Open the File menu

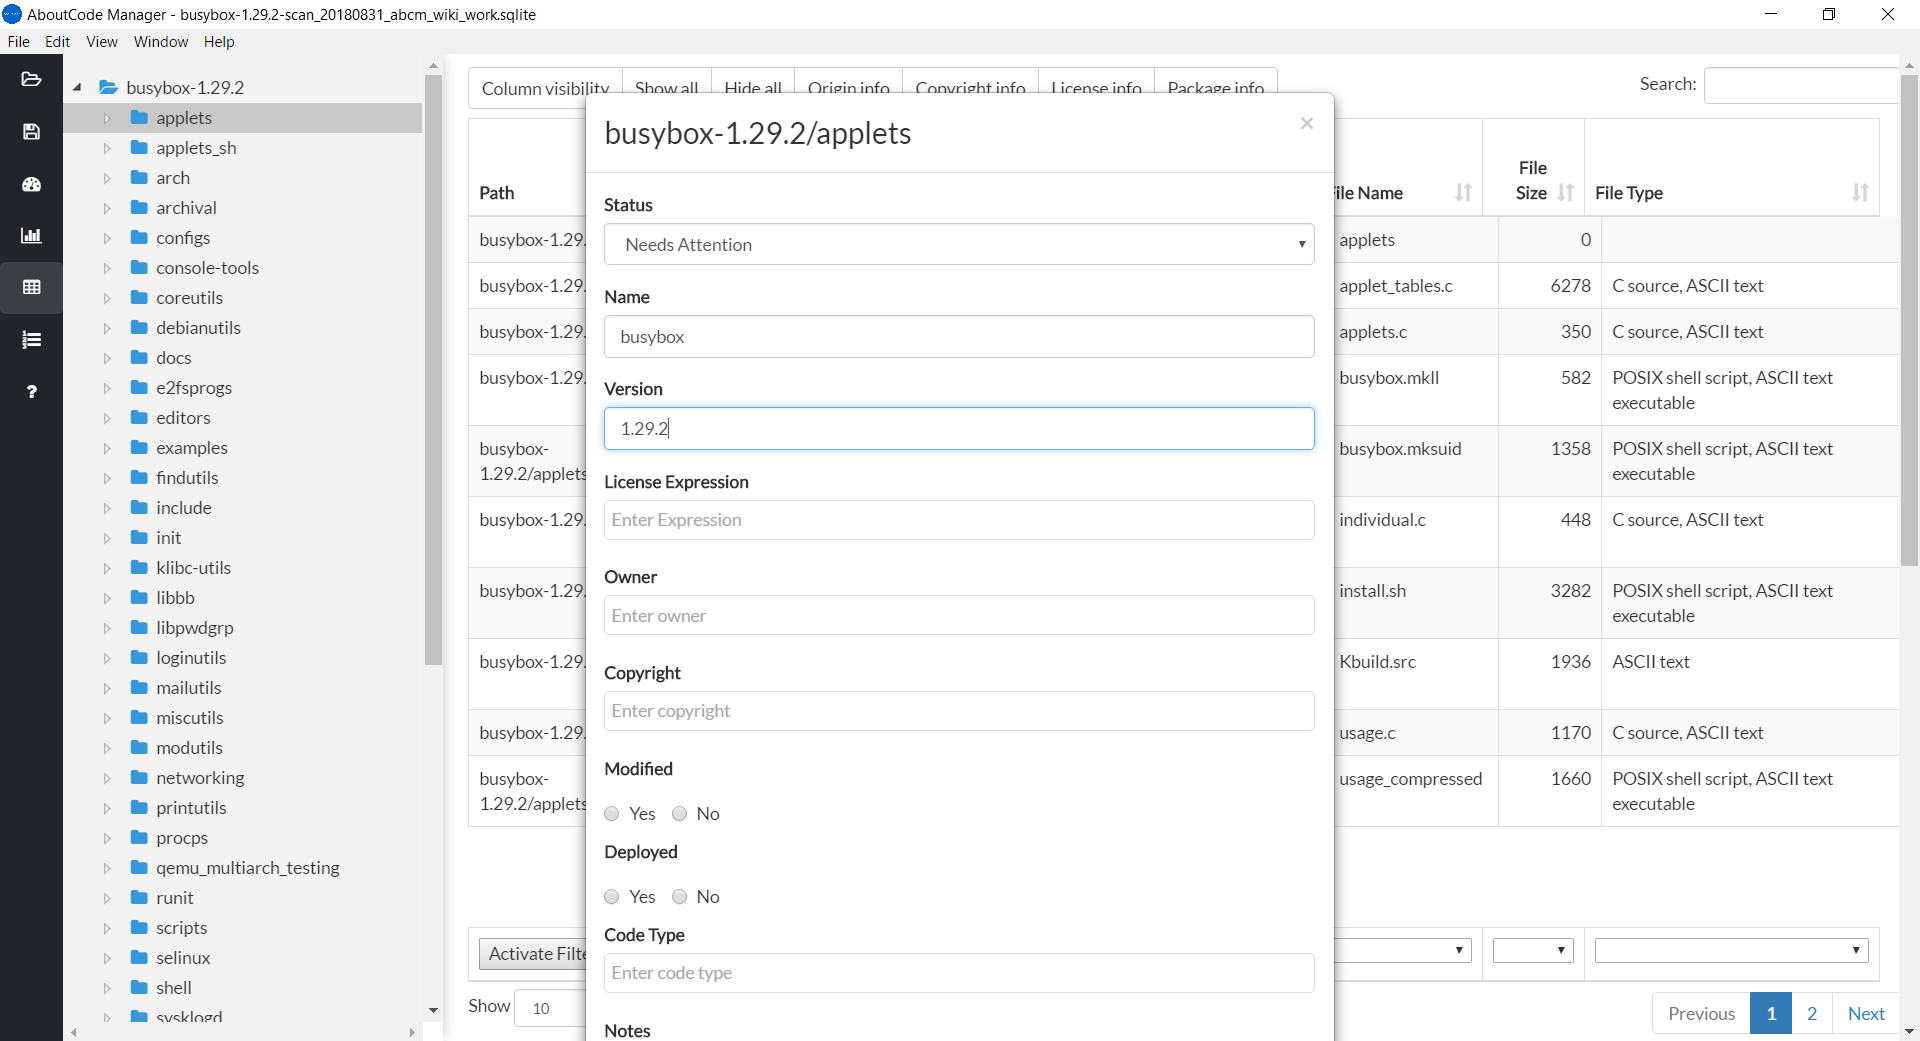click(18, 42)
